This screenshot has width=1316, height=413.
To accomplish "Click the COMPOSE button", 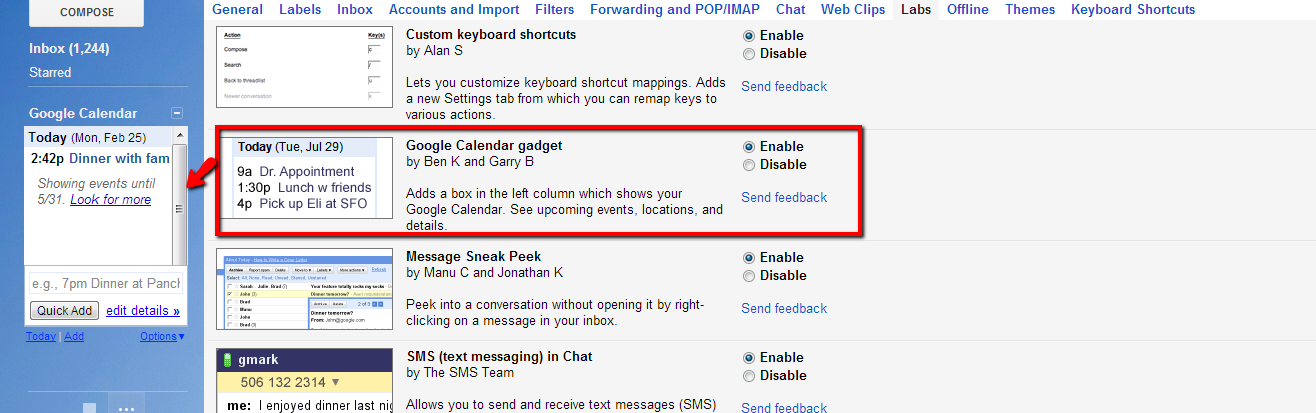I will [87, 13].
